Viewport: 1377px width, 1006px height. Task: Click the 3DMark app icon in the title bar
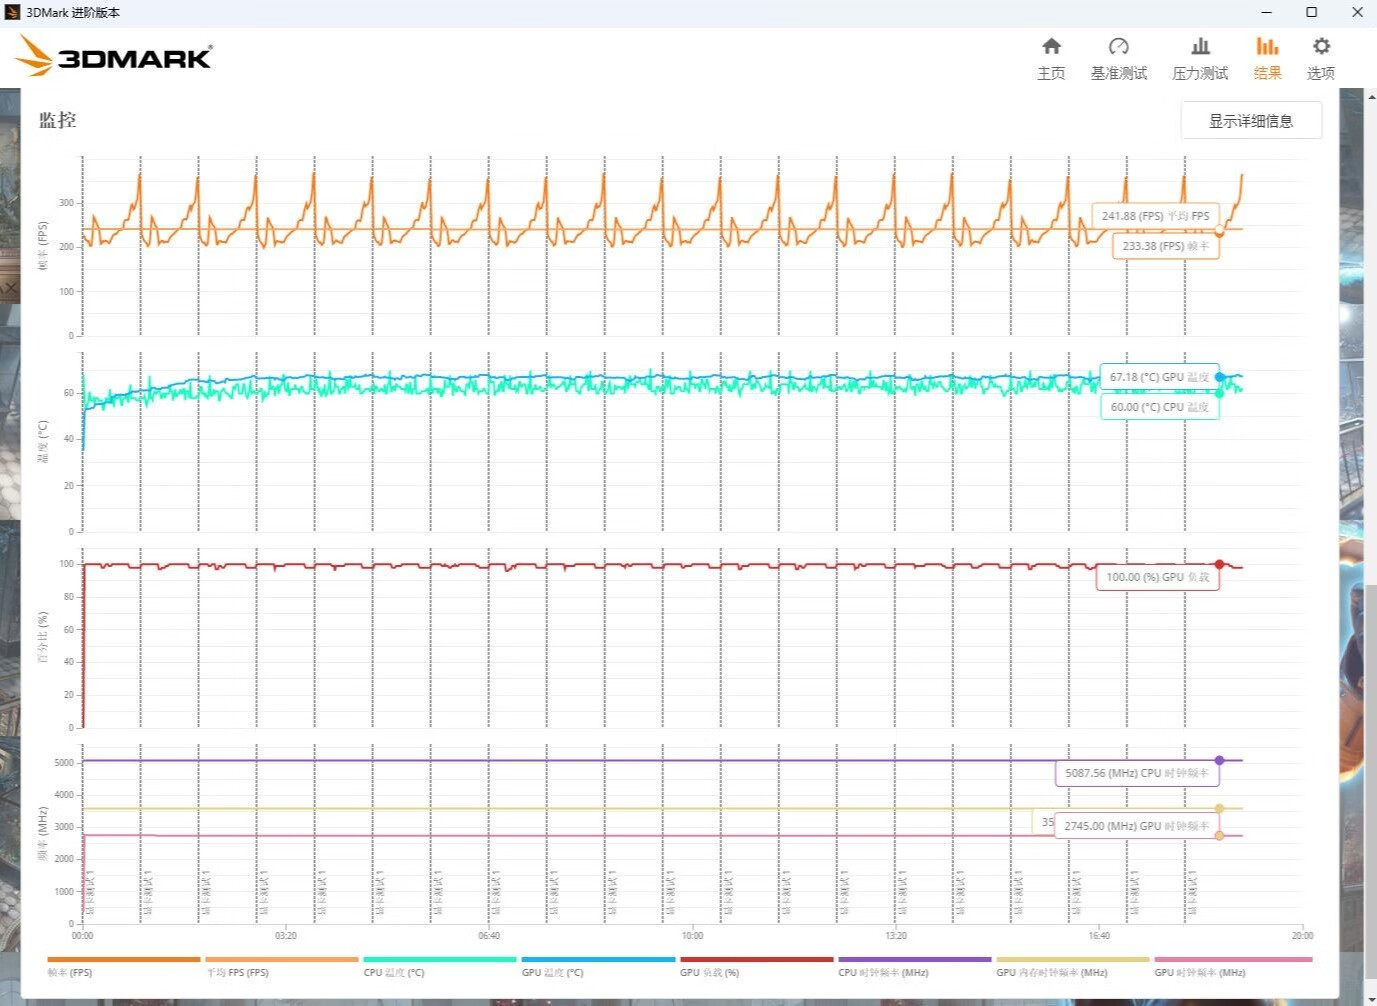point(12,12)
